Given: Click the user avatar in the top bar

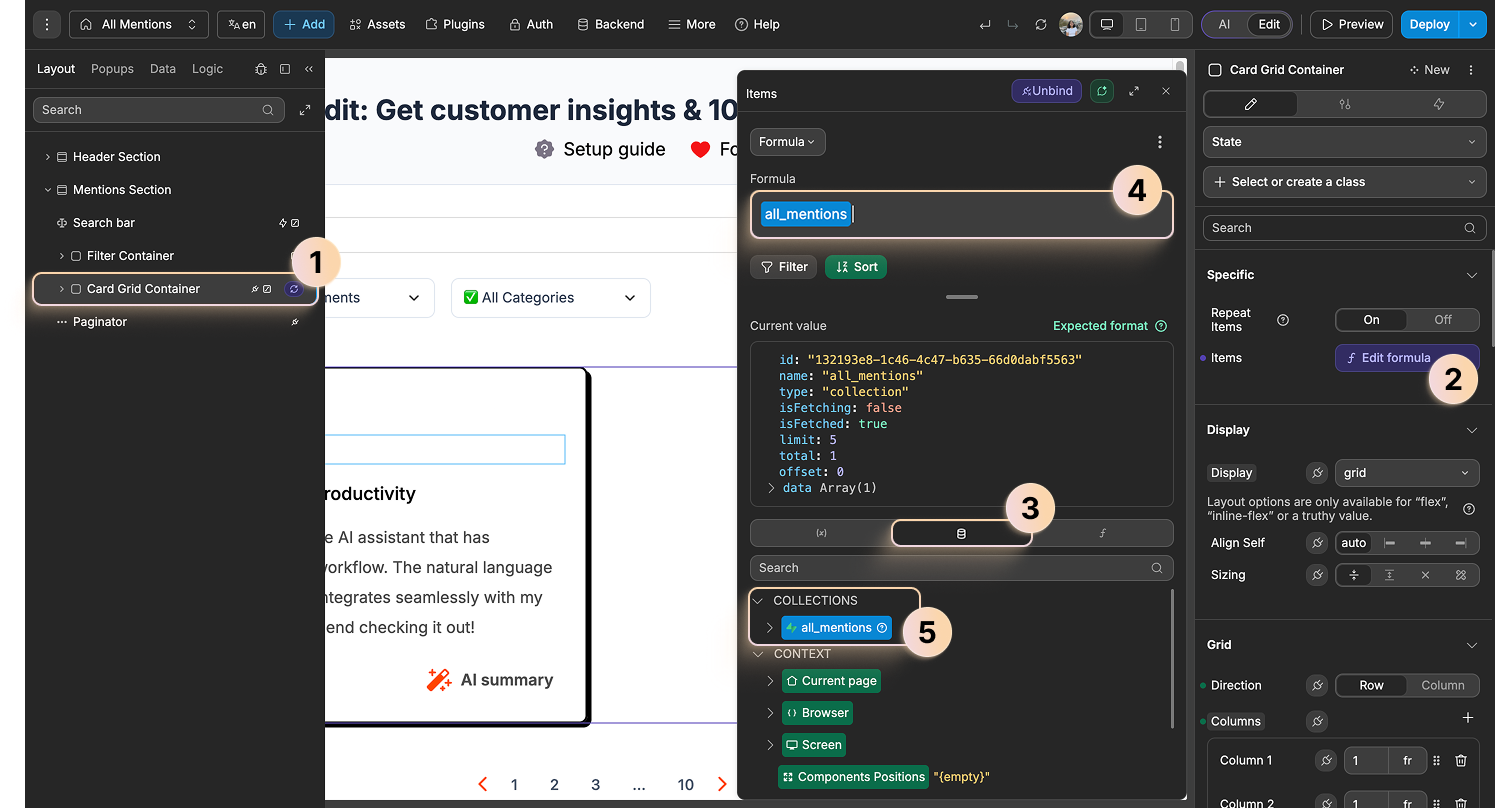Looking at the screenshot, I should click(1071, 24).
